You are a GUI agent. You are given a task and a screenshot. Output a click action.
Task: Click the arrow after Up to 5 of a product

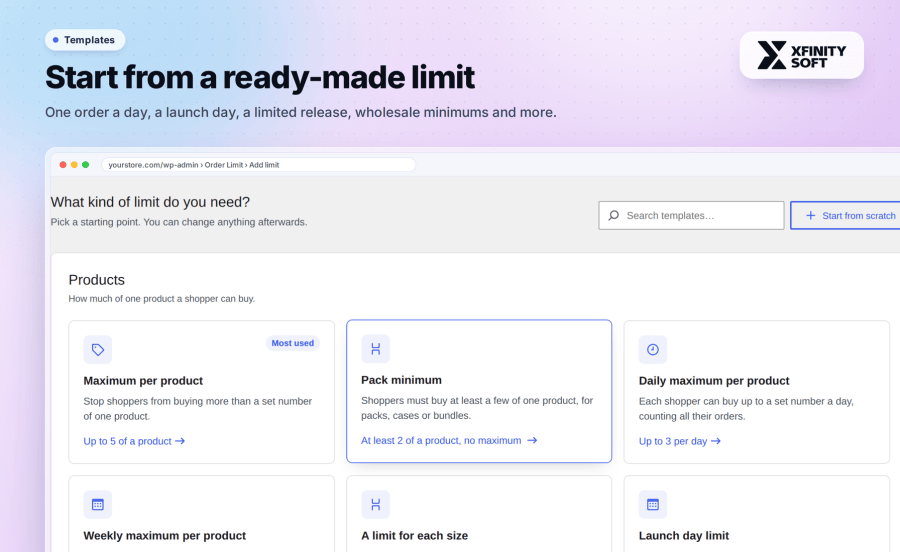(x=180, y=441)
